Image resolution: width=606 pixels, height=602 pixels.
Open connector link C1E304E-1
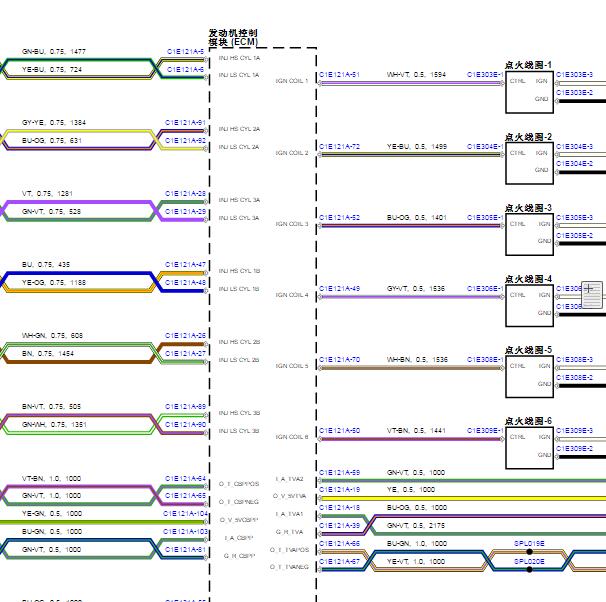pyautogui.click(x=485, y=146)
